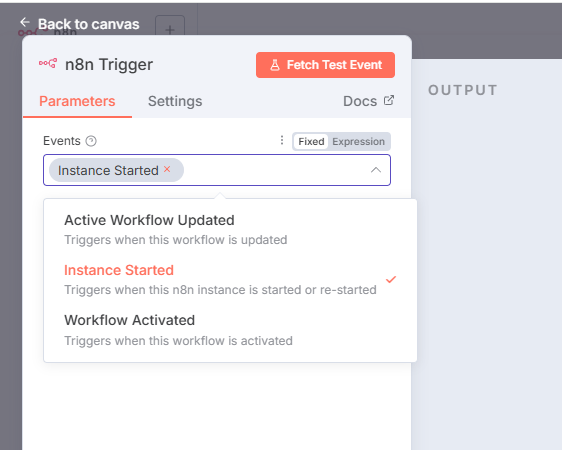
Task: Select Workflow Activated option
Action: click(230, 330)
